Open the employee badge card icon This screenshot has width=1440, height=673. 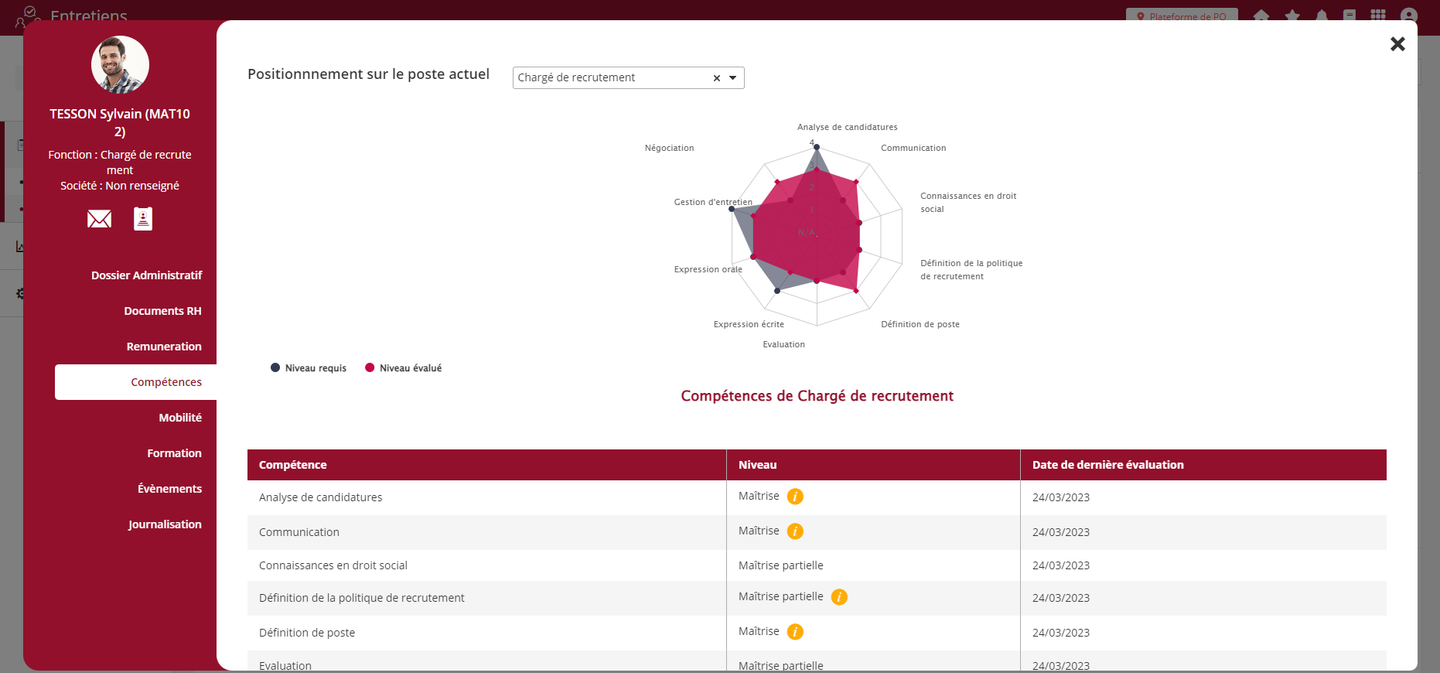tap(143, 219)
